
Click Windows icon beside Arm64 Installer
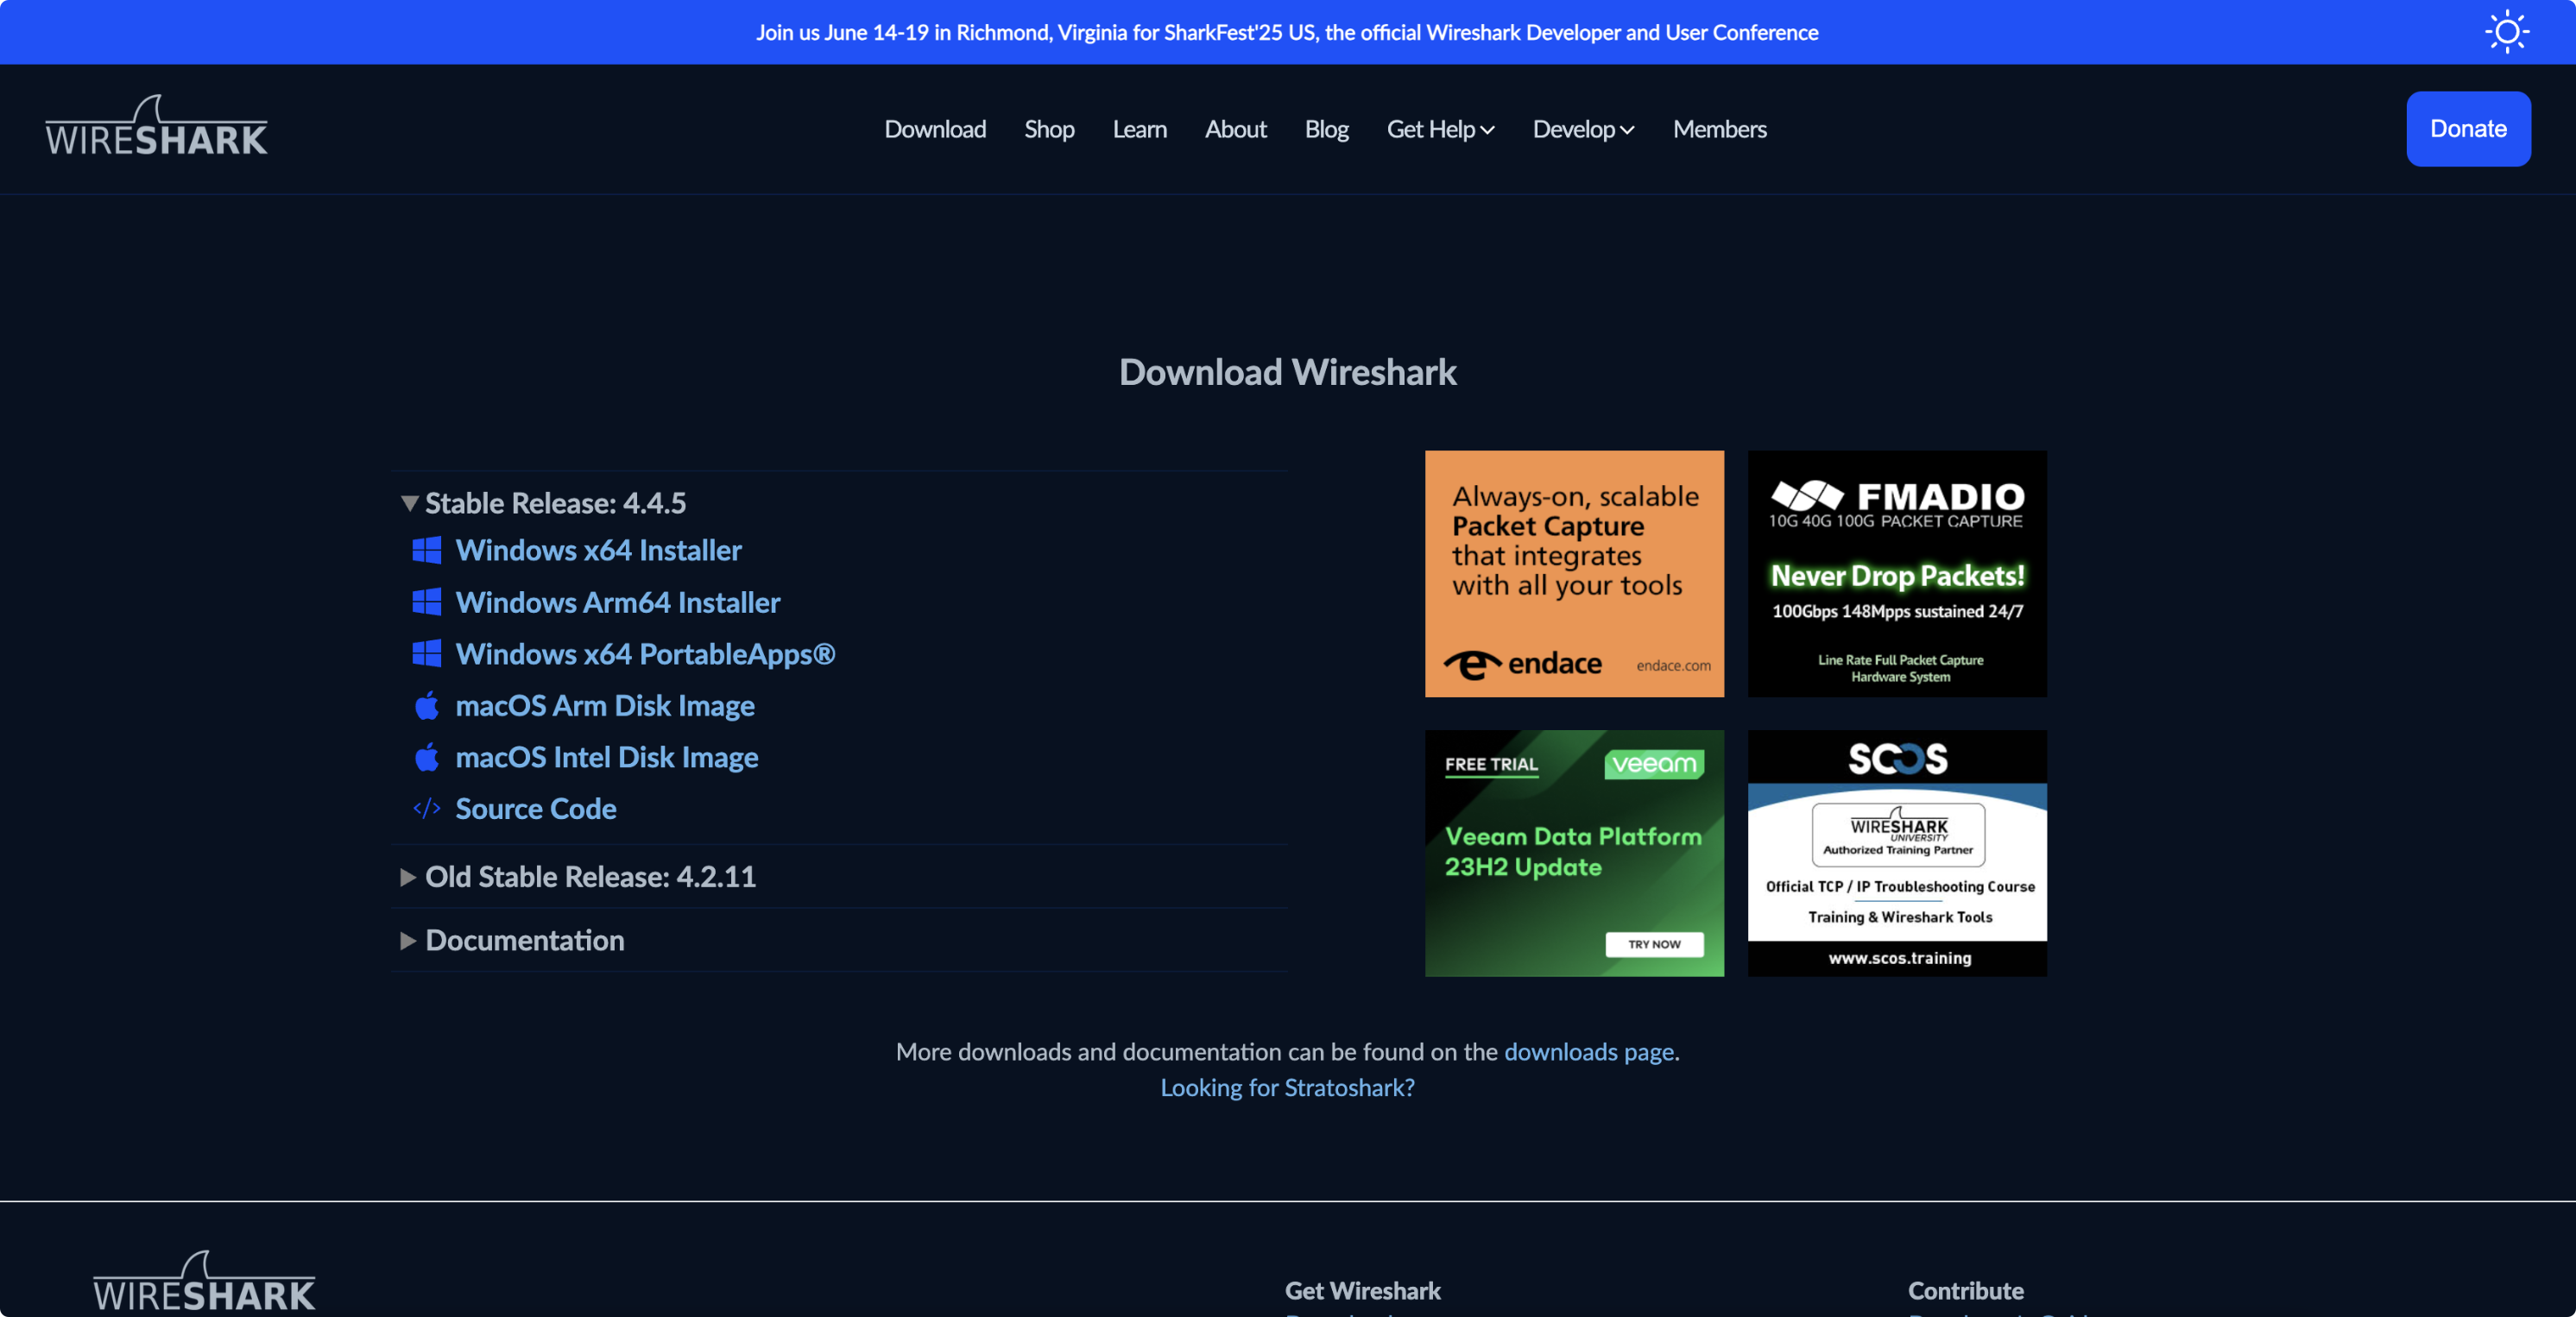pyautogui.click(x=427, y=602)
